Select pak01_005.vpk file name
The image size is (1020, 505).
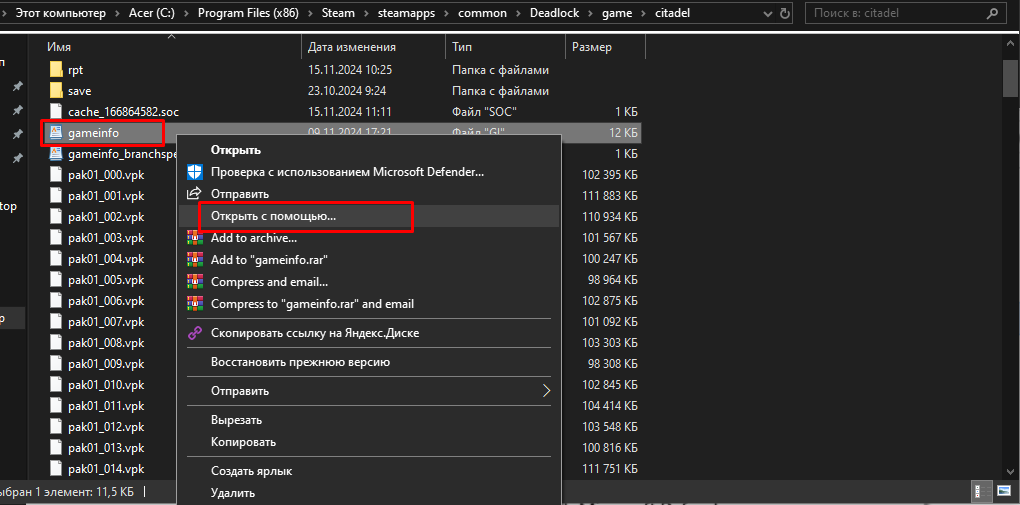tap(105, 280)
